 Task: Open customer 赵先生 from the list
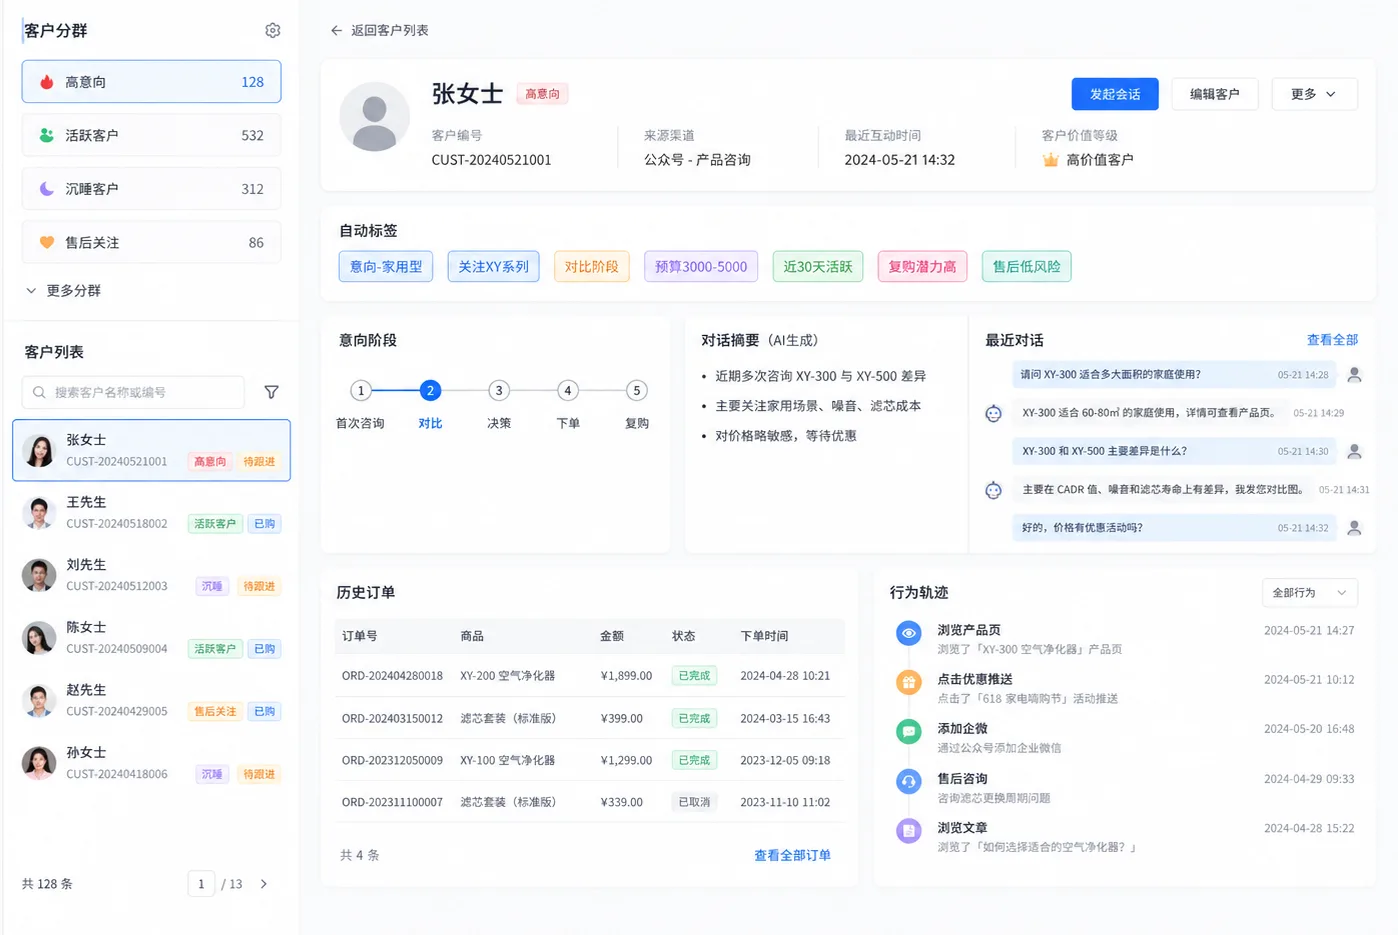point(151,700)
